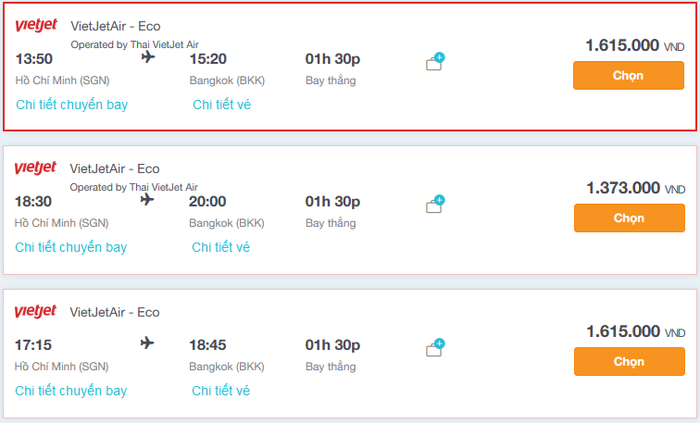Click the airplane icon on the 17:15 flight
The width and height of the screenshot is (700, 423).
click(x=147, y=343)
